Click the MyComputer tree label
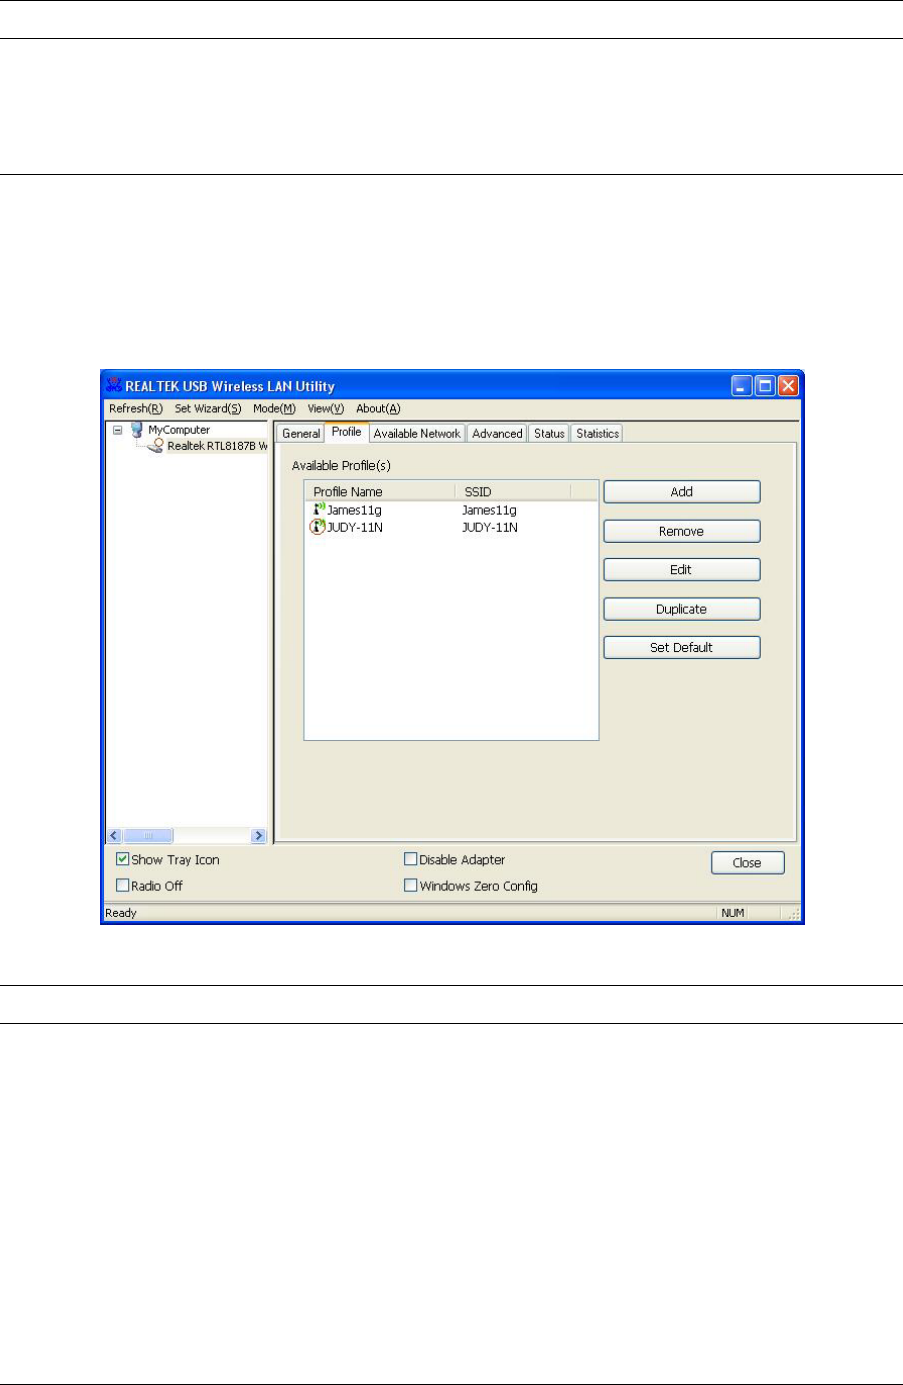 (x=179, y=430)
